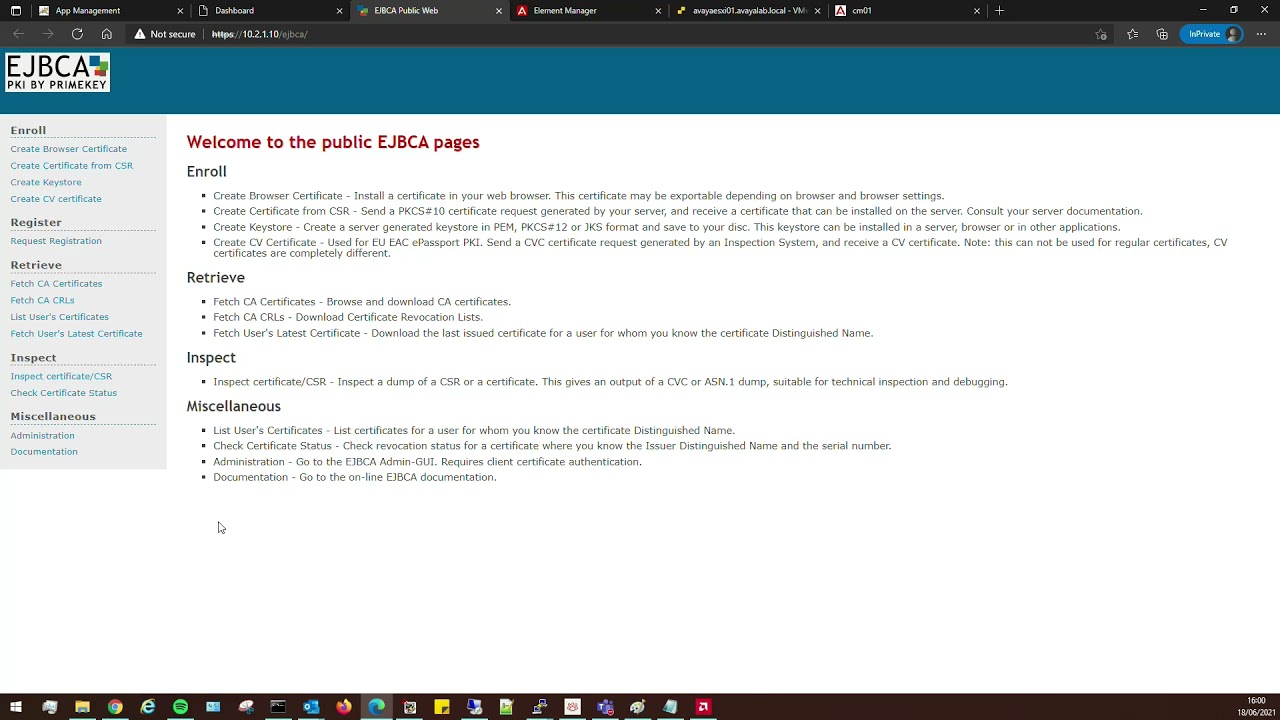
Task: Open browser Settings and more menu
Action: [1261, 34]
